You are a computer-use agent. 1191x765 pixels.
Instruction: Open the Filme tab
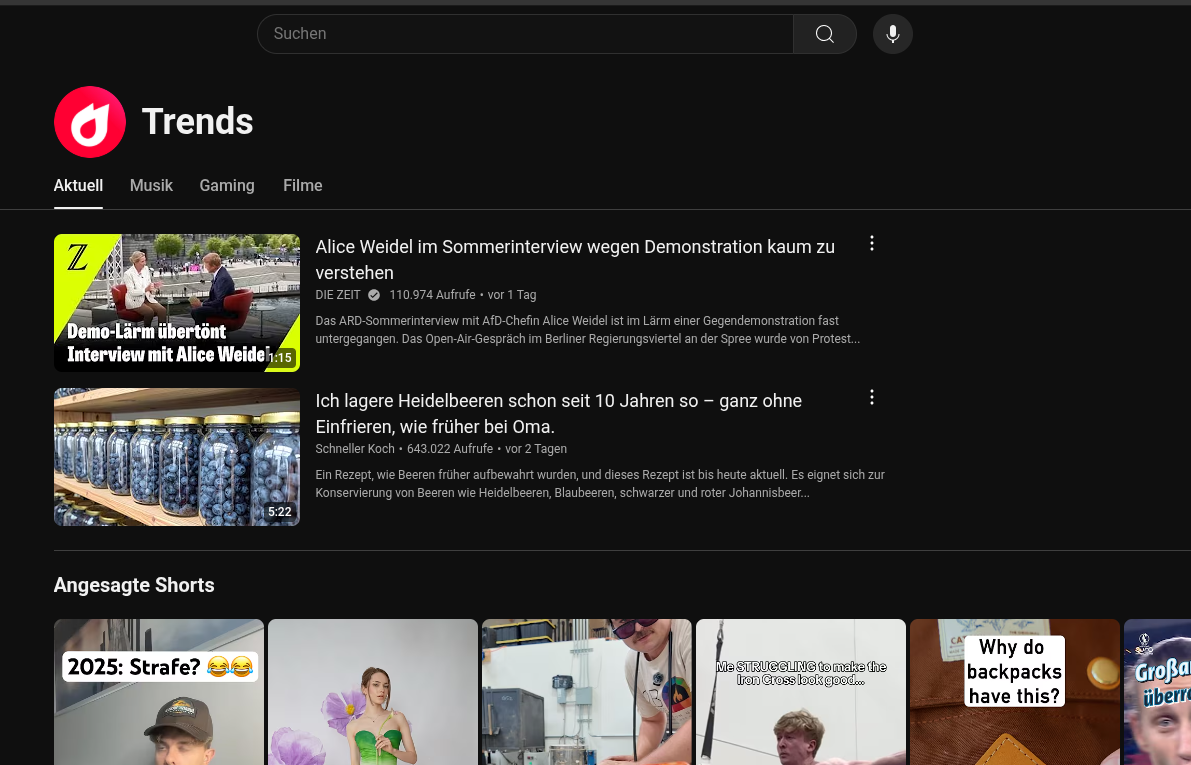(302, 185)
